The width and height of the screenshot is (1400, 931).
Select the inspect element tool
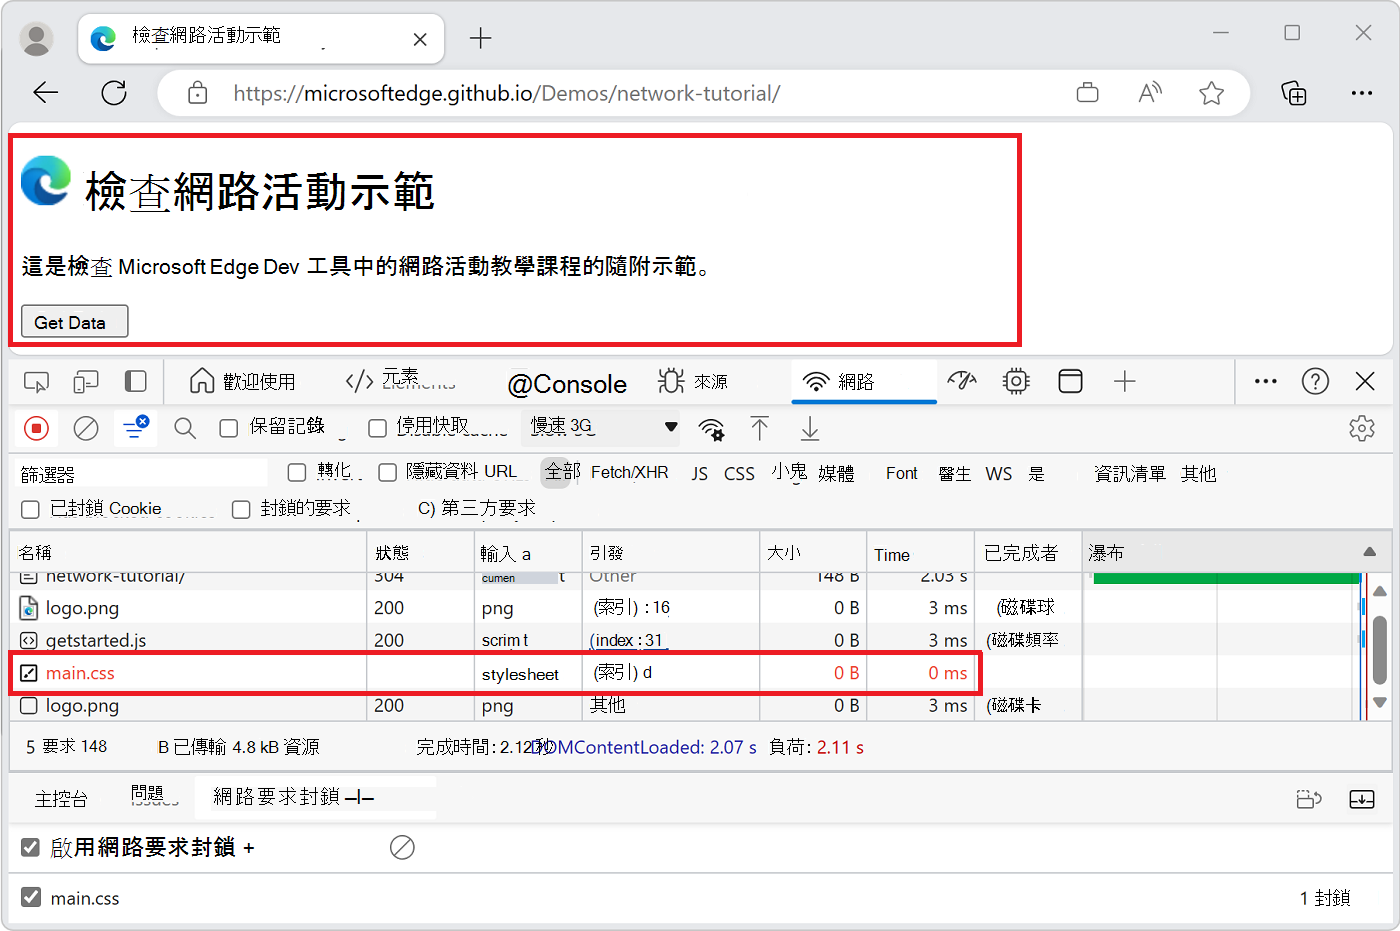[x=36, y=381]
